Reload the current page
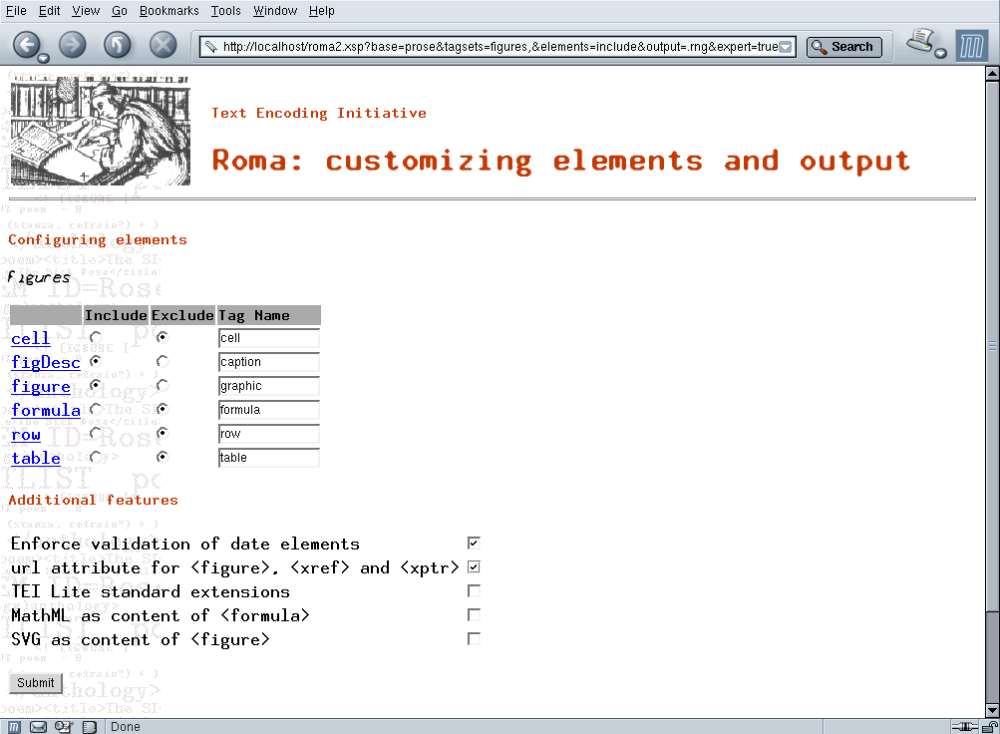Screen dimensions: 1000x734 (x=117, y=45)
